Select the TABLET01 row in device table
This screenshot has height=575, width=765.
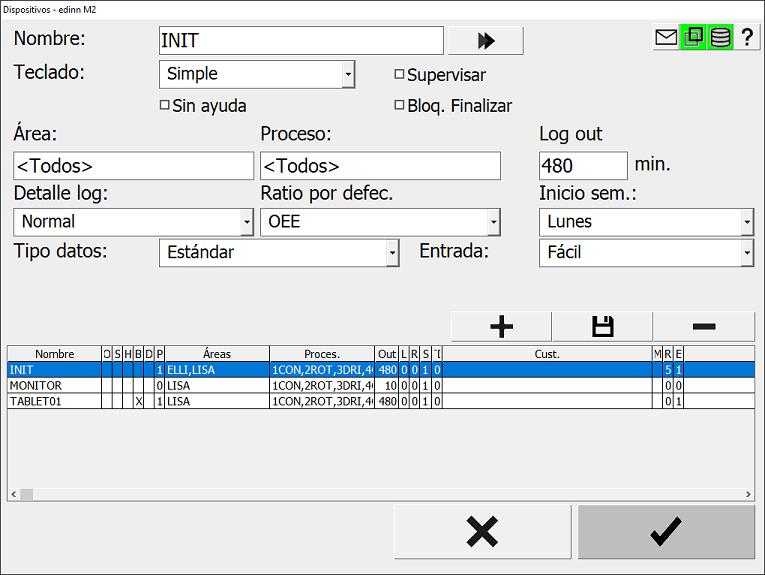(381, 401)
